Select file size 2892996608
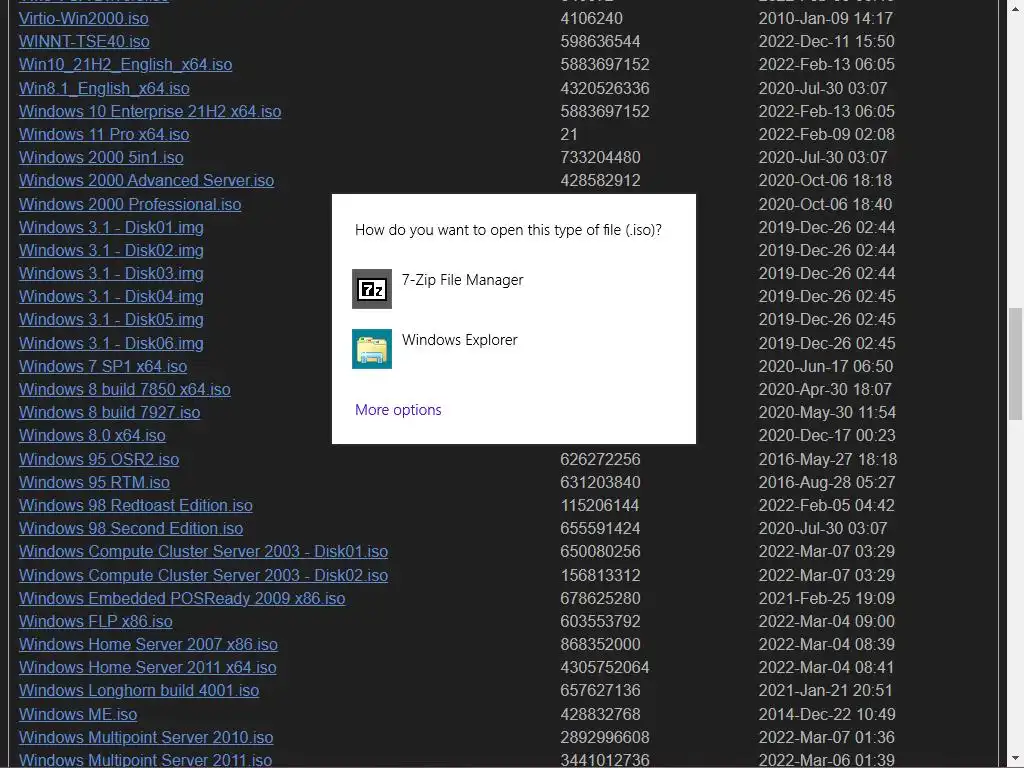The height and width of the screenshot is (768, 1024). 605,737
